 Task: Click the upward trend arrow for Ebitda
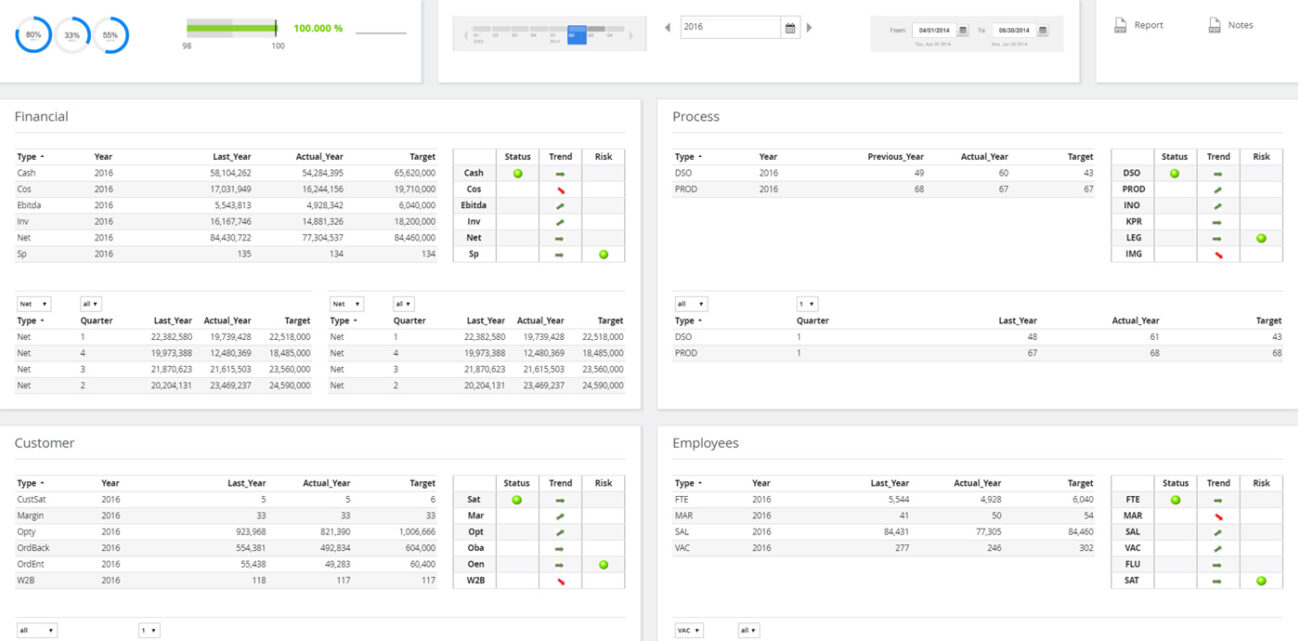(x=559, y=204)
